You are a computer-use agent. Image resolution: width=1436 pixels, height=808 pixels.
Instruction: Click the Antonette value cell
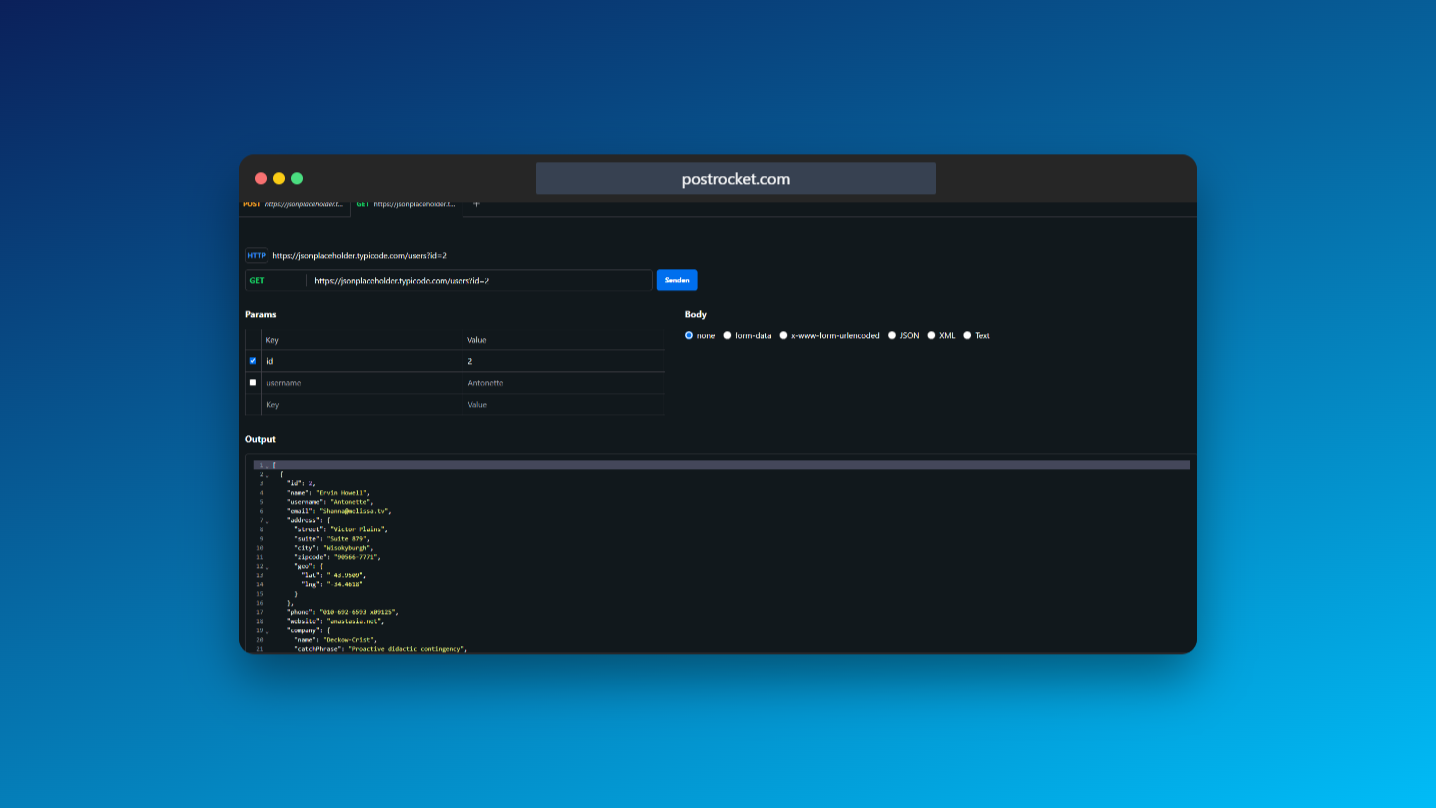pyautogui.click(x=563, y=383)
